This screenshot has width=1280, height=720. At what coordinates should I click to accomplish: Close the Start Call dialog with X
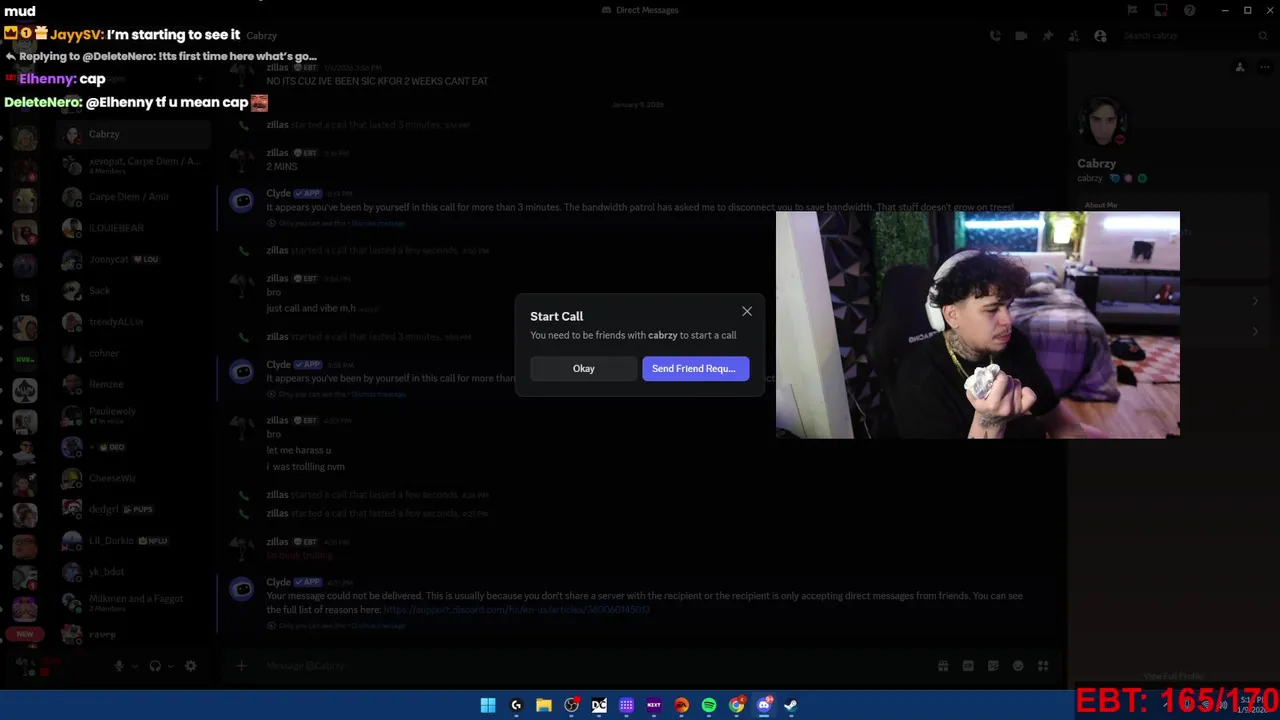(x=746, y=312)
